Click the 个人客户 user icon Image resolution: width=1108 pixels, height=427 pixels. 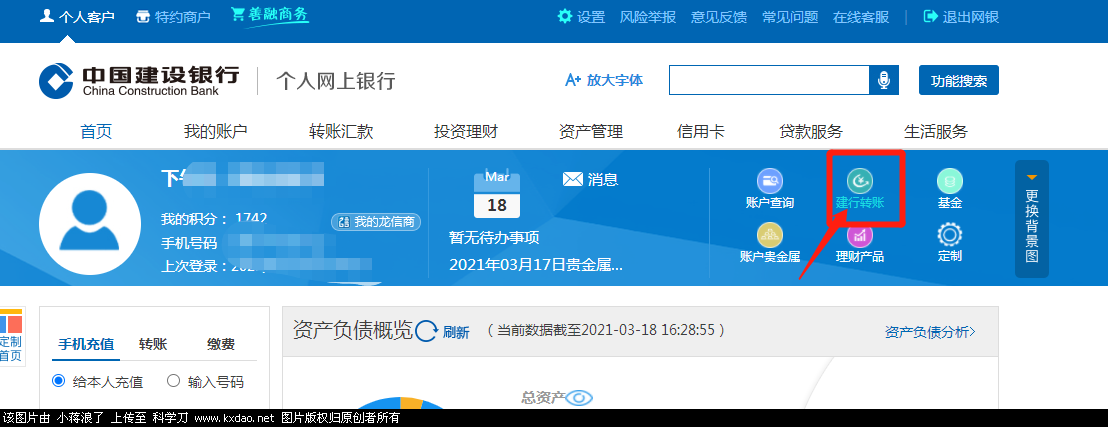47,16
